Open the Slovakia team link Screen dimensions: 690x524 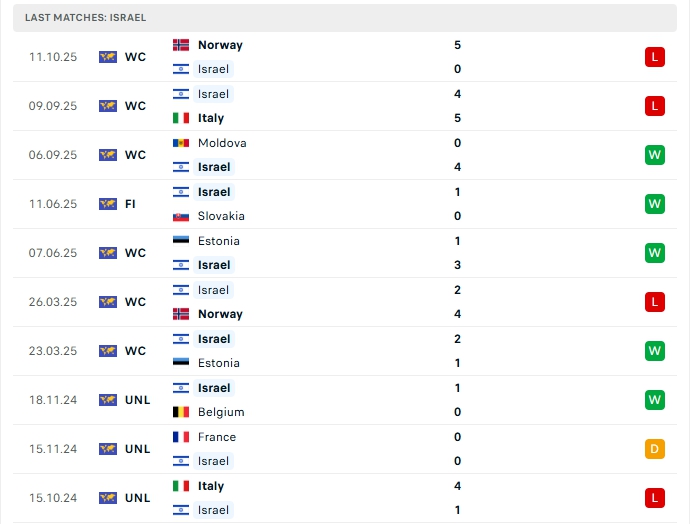click(x=221, y=216)
